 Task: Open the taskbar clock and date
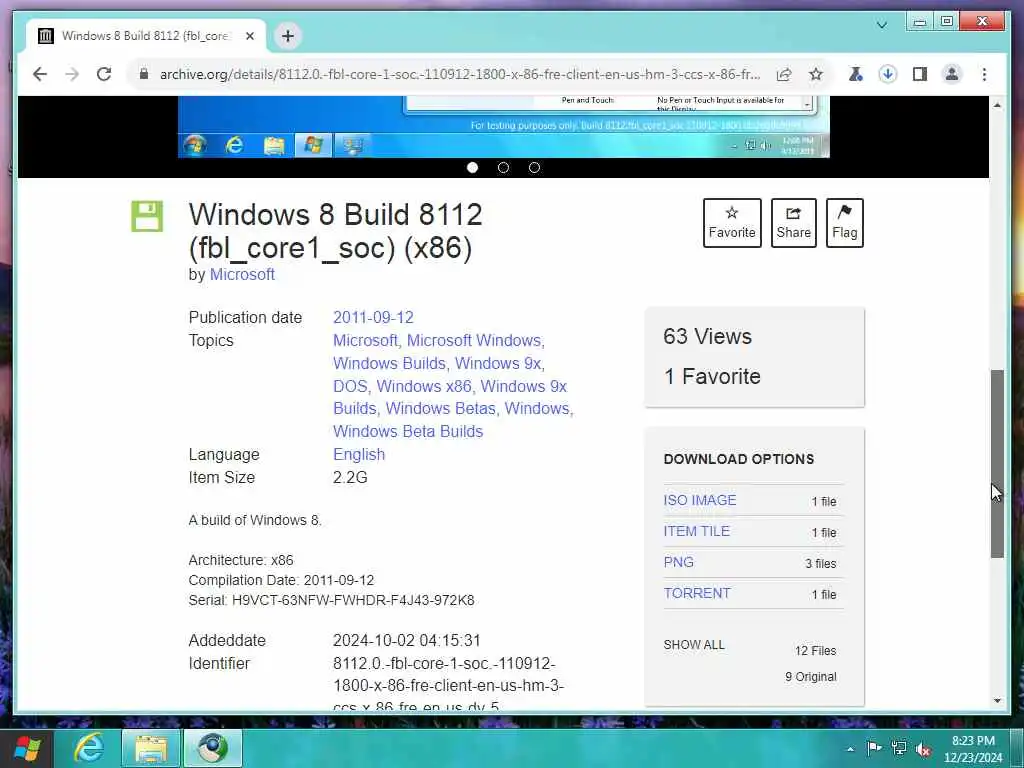(x=973, y=749)
